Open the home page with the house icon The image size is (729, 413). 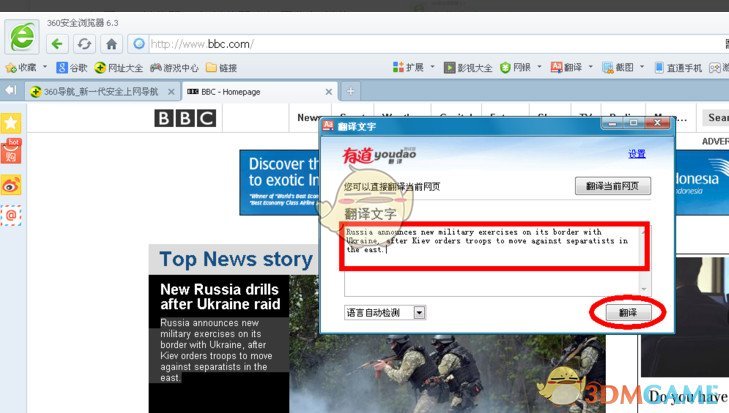point(111,44)
